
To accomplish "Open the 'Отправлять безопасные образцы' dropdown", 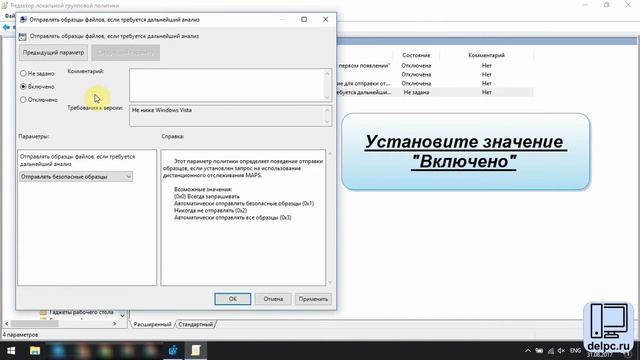I will (76, 177).
